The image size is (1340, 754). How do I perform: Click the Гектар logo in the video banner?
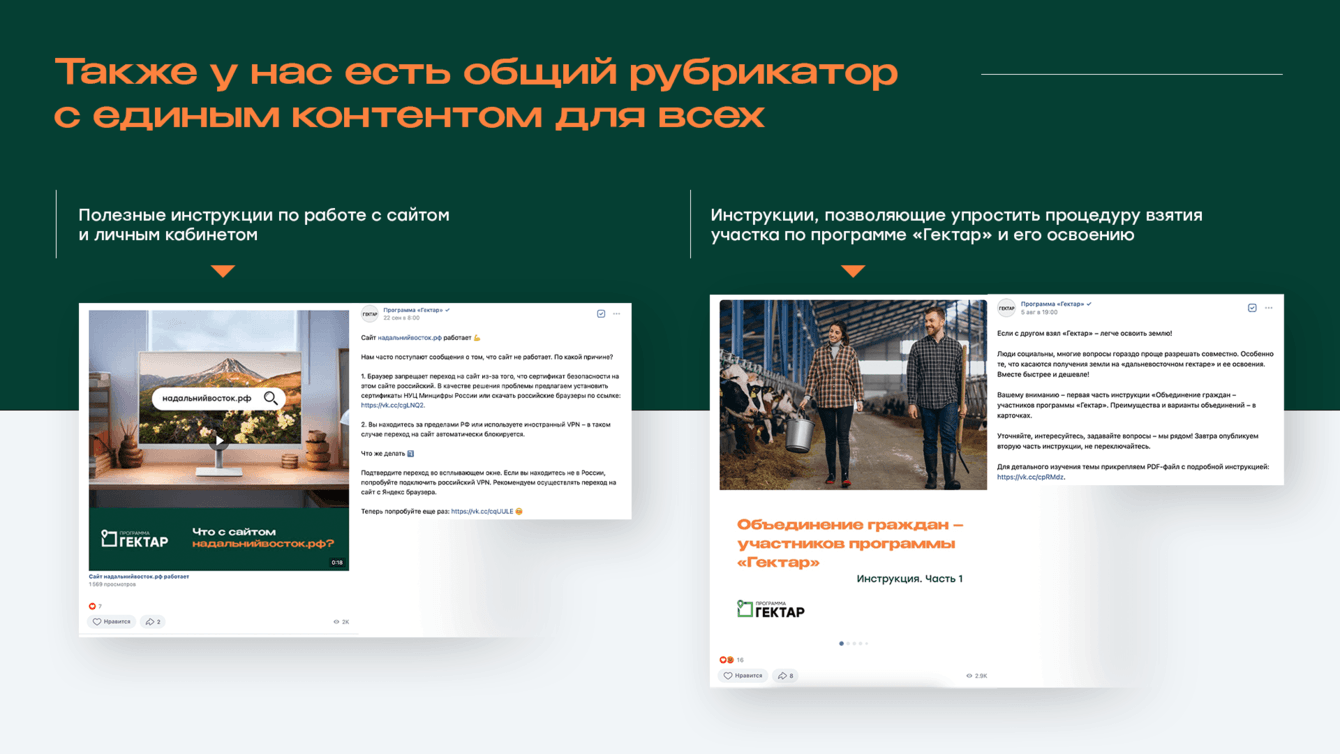point(134,539)
